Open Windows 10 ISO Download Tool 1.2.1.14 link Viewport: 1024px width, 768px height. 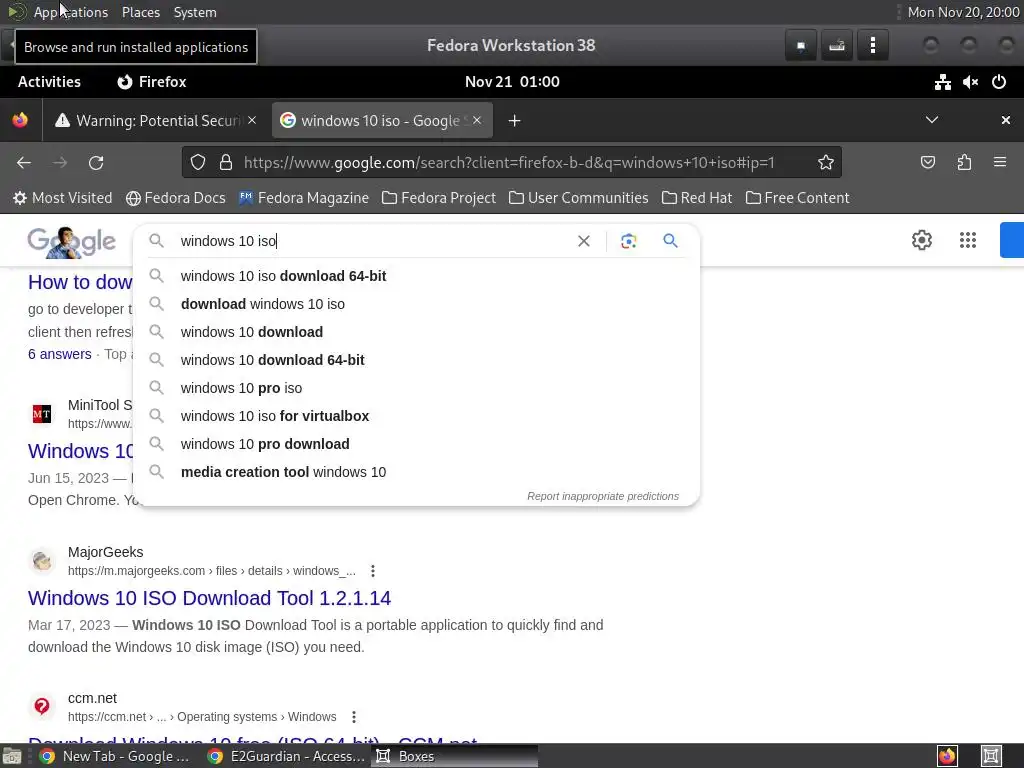(x=210, y=598)
